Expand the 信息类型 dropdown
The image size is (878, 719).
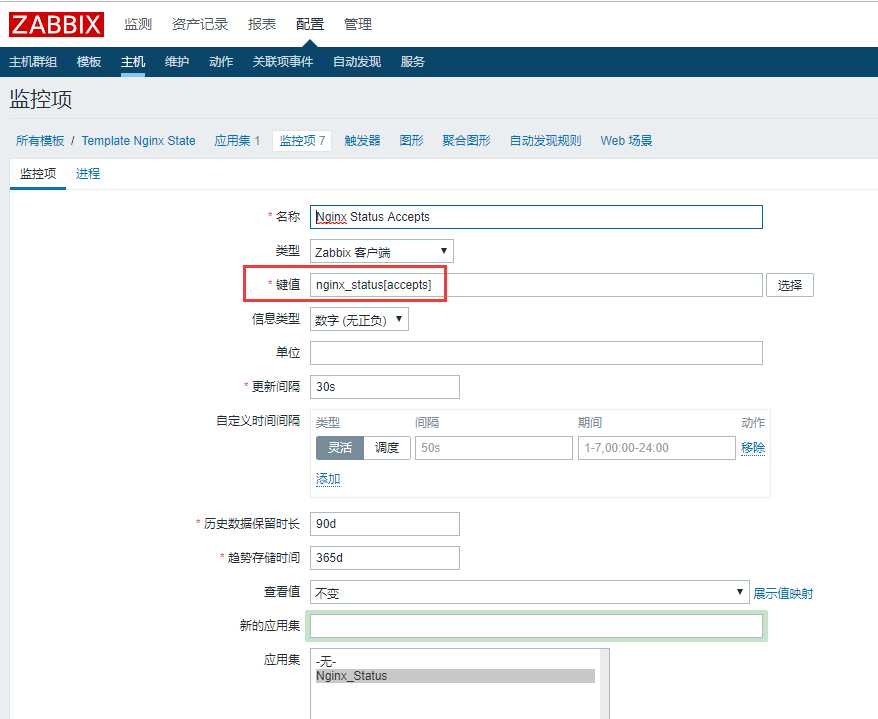359,319
